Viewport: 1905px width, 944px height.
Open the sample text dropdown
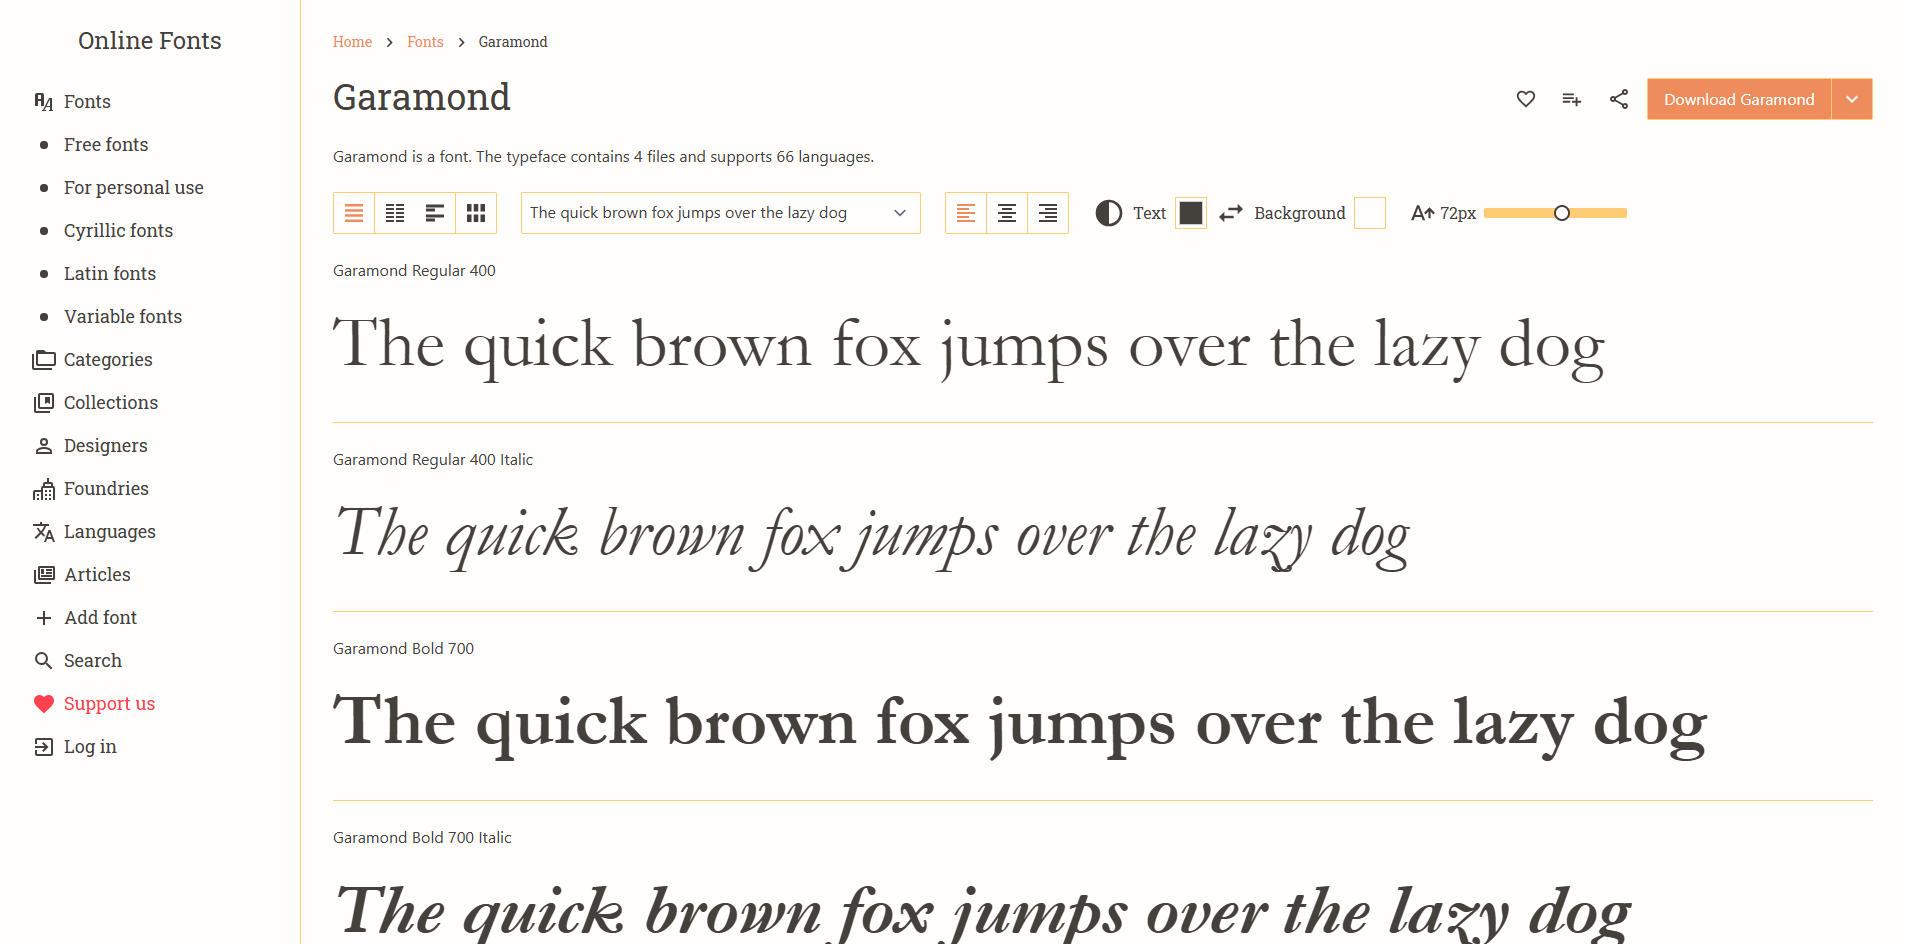(x=719, y=213)
